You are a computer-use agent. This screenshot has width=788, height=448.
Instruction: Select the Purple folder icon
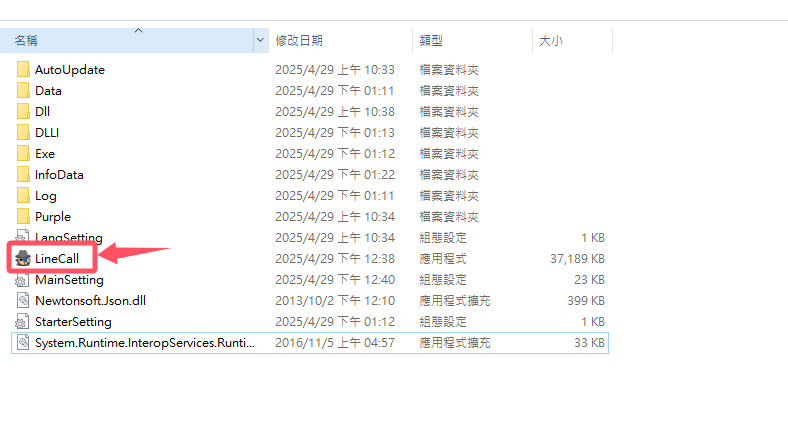pos(23,217)
